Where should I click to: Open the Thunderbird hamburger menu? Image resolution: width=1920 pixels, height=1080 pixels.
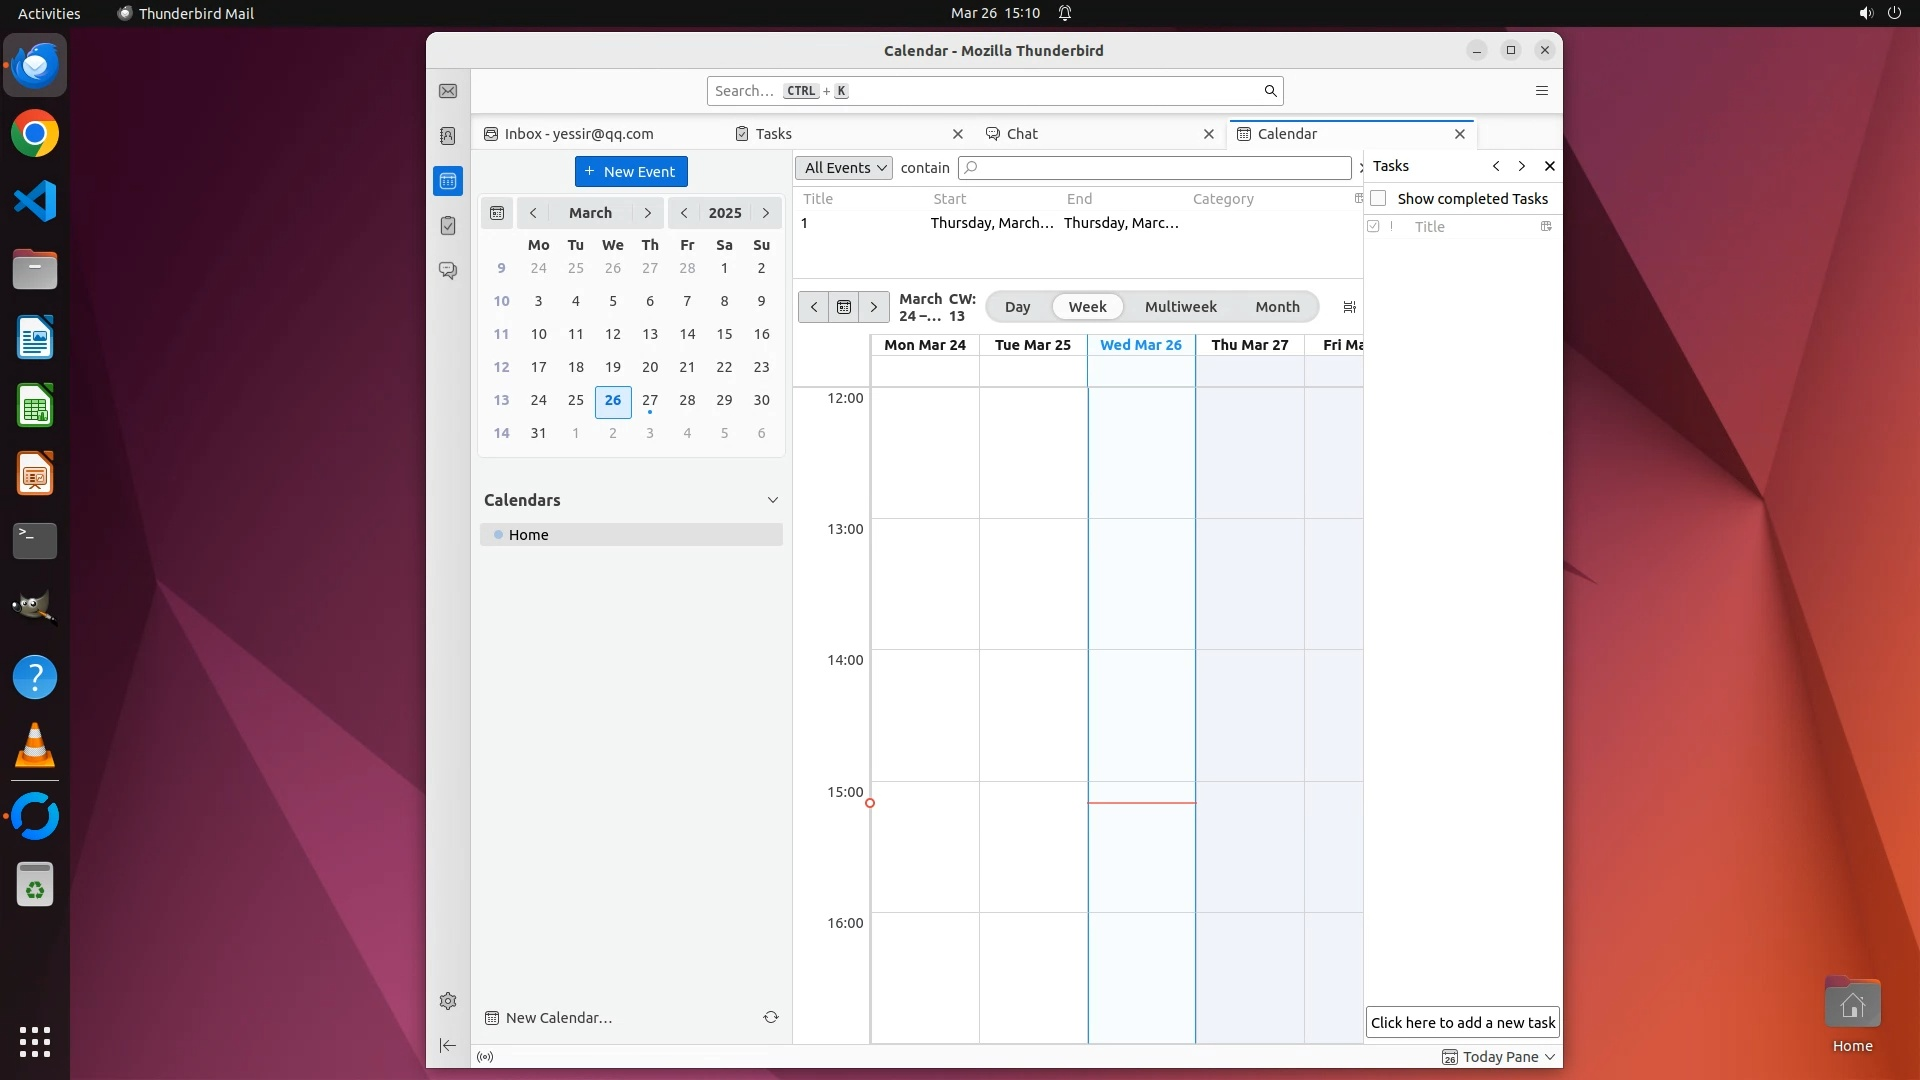click(1541, 91)
